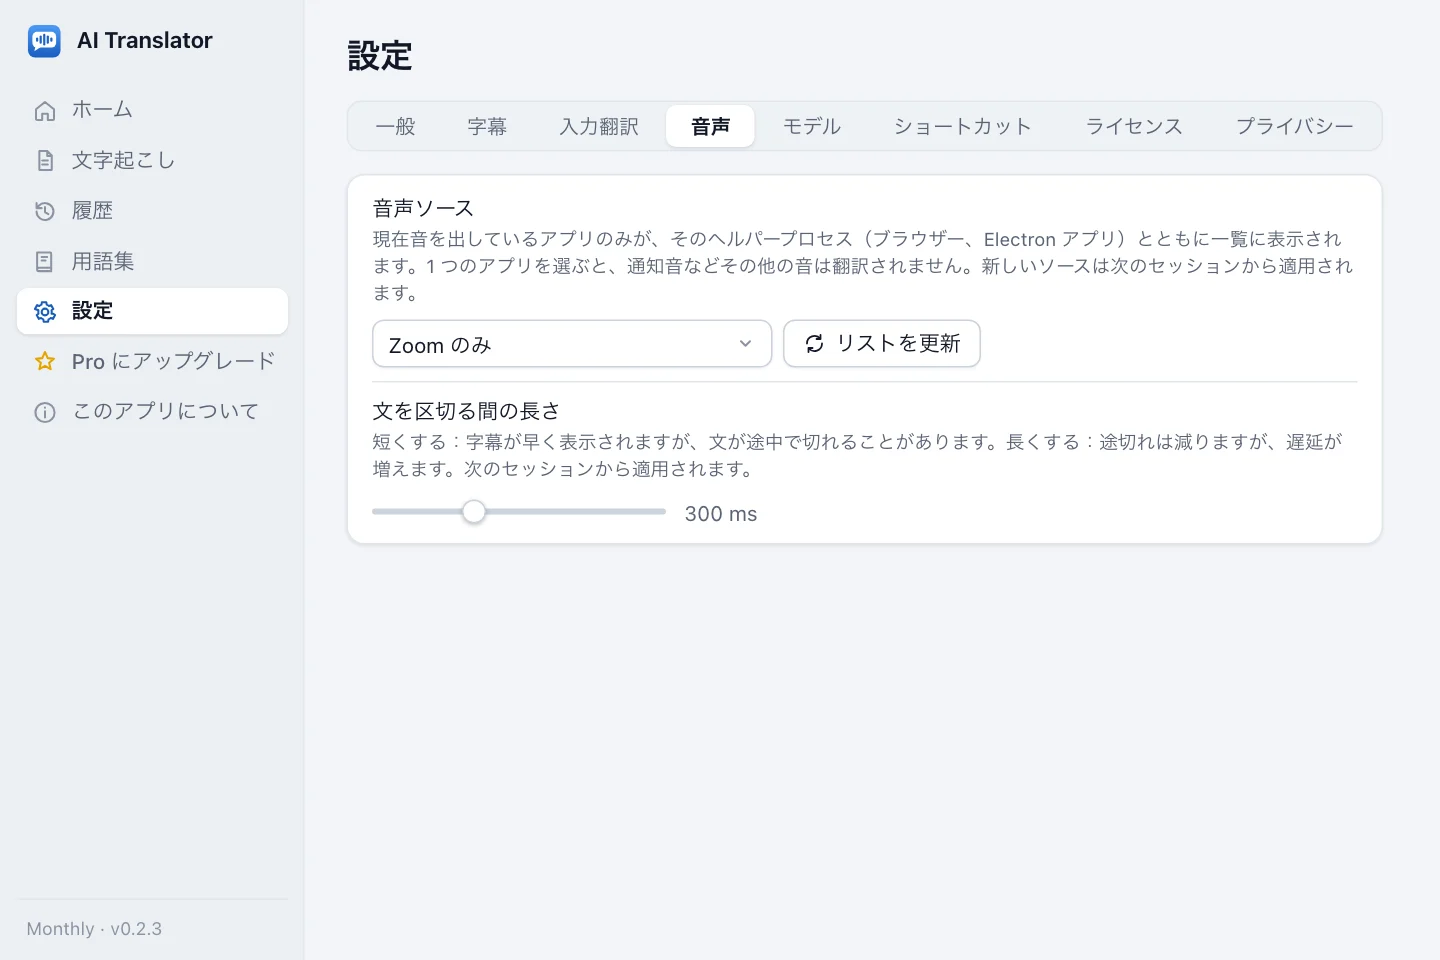Click the 設定 page title

(x=380, y=56)
